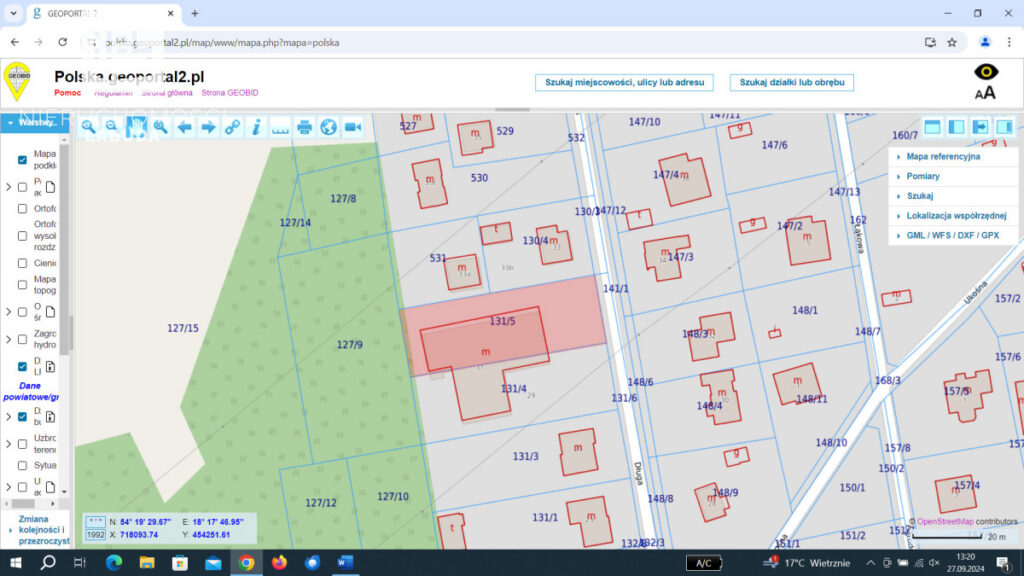Open the print map tool
The width and height of the screenshot is (1024, 576).
pos(304,127)
